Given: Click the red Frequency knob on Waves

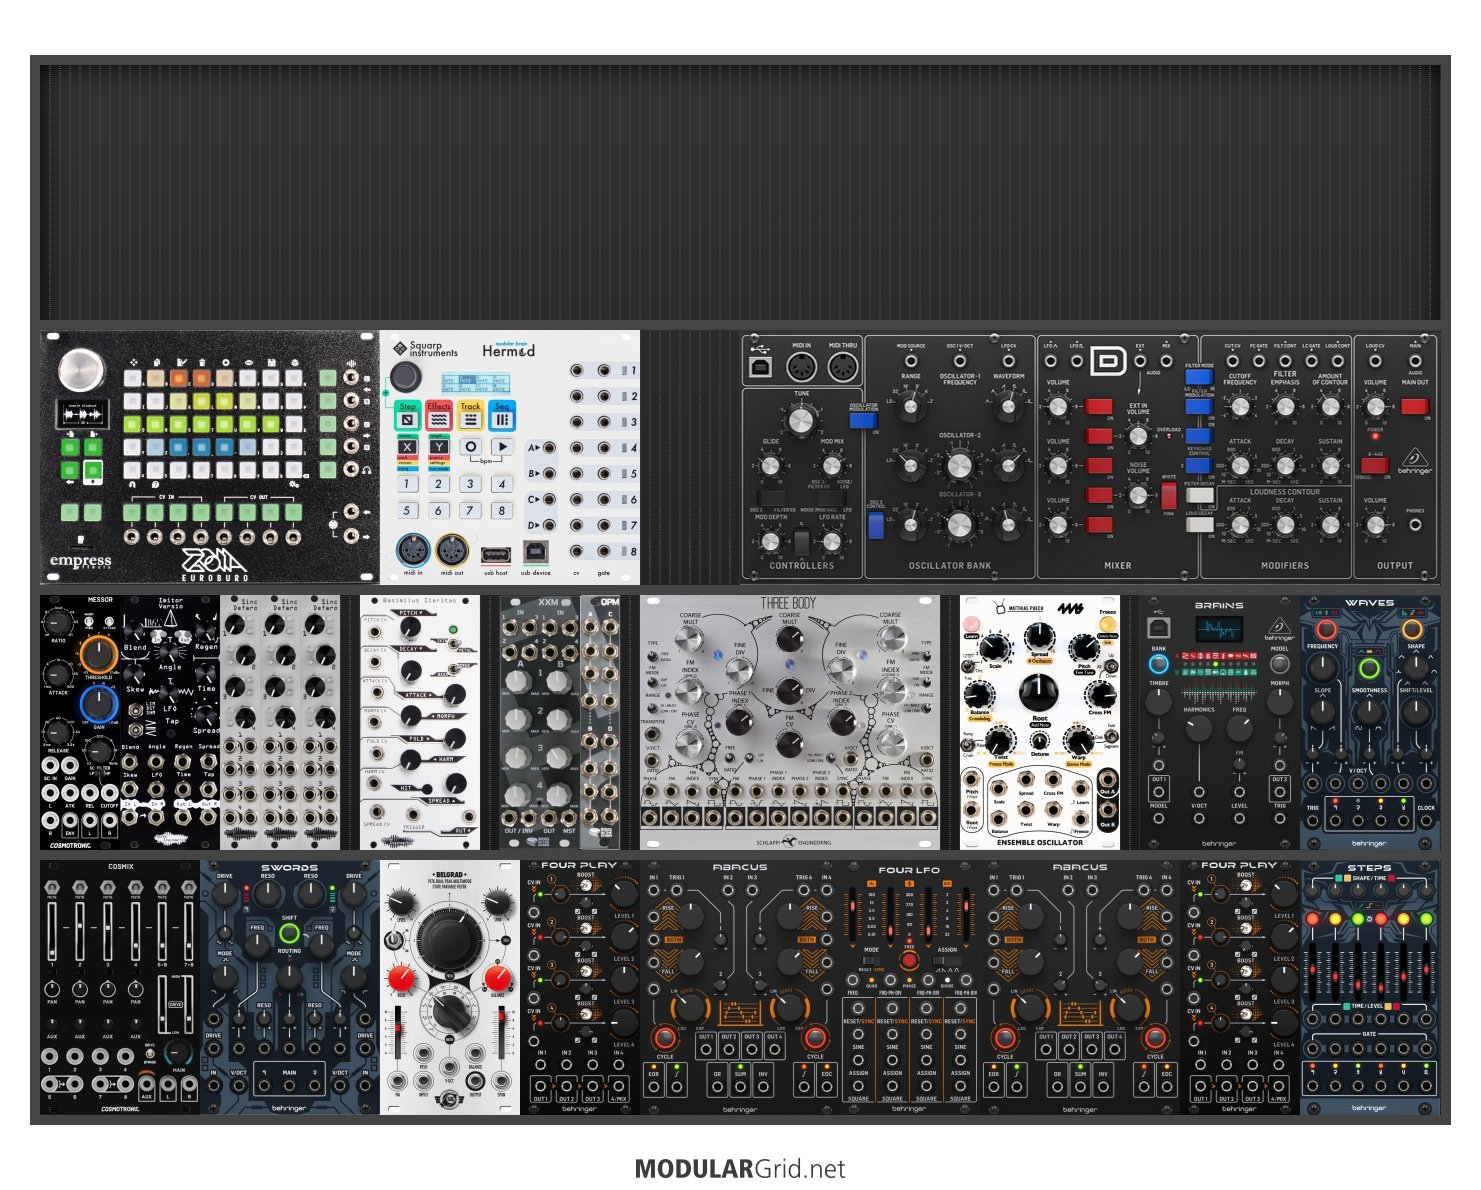Looking at the screenshot, I should click(1325, 629).
